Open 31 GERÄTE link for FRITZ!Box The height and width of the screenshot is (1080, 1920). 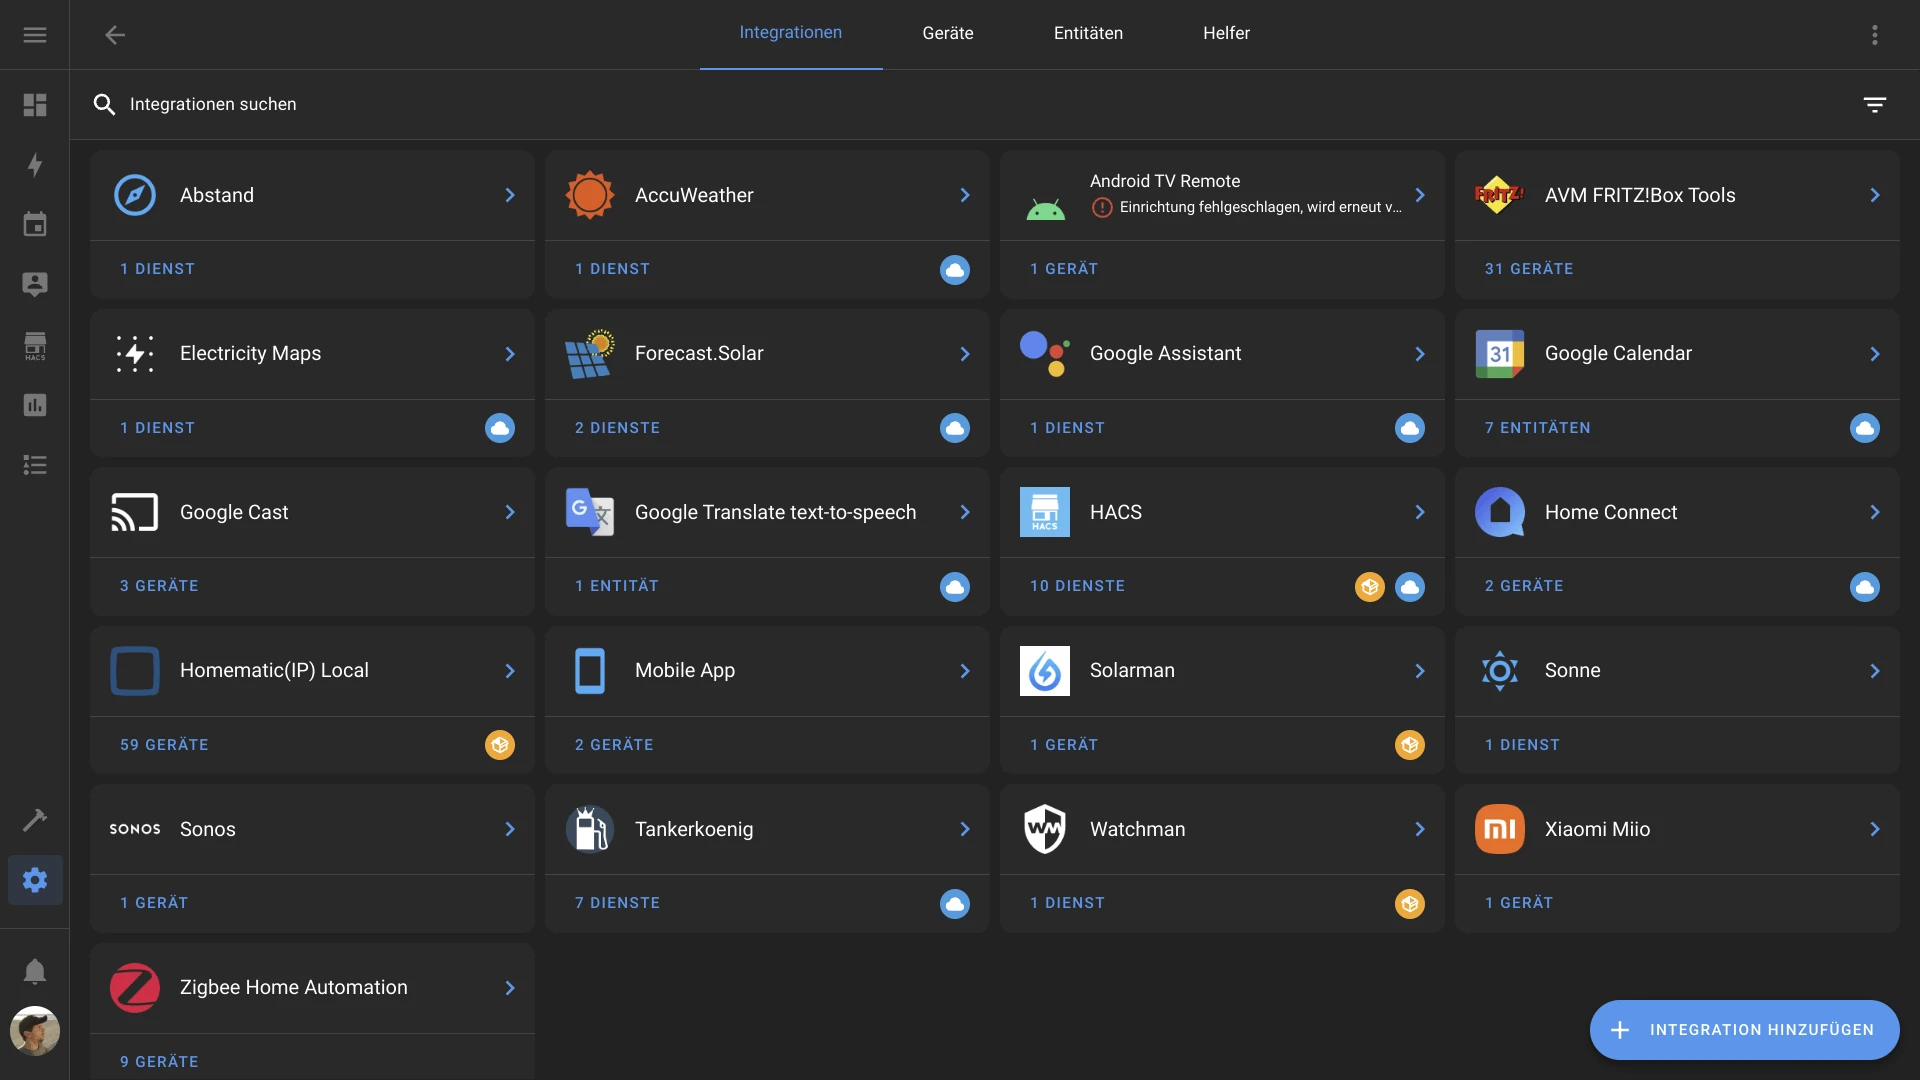[x=1529, y=269]
